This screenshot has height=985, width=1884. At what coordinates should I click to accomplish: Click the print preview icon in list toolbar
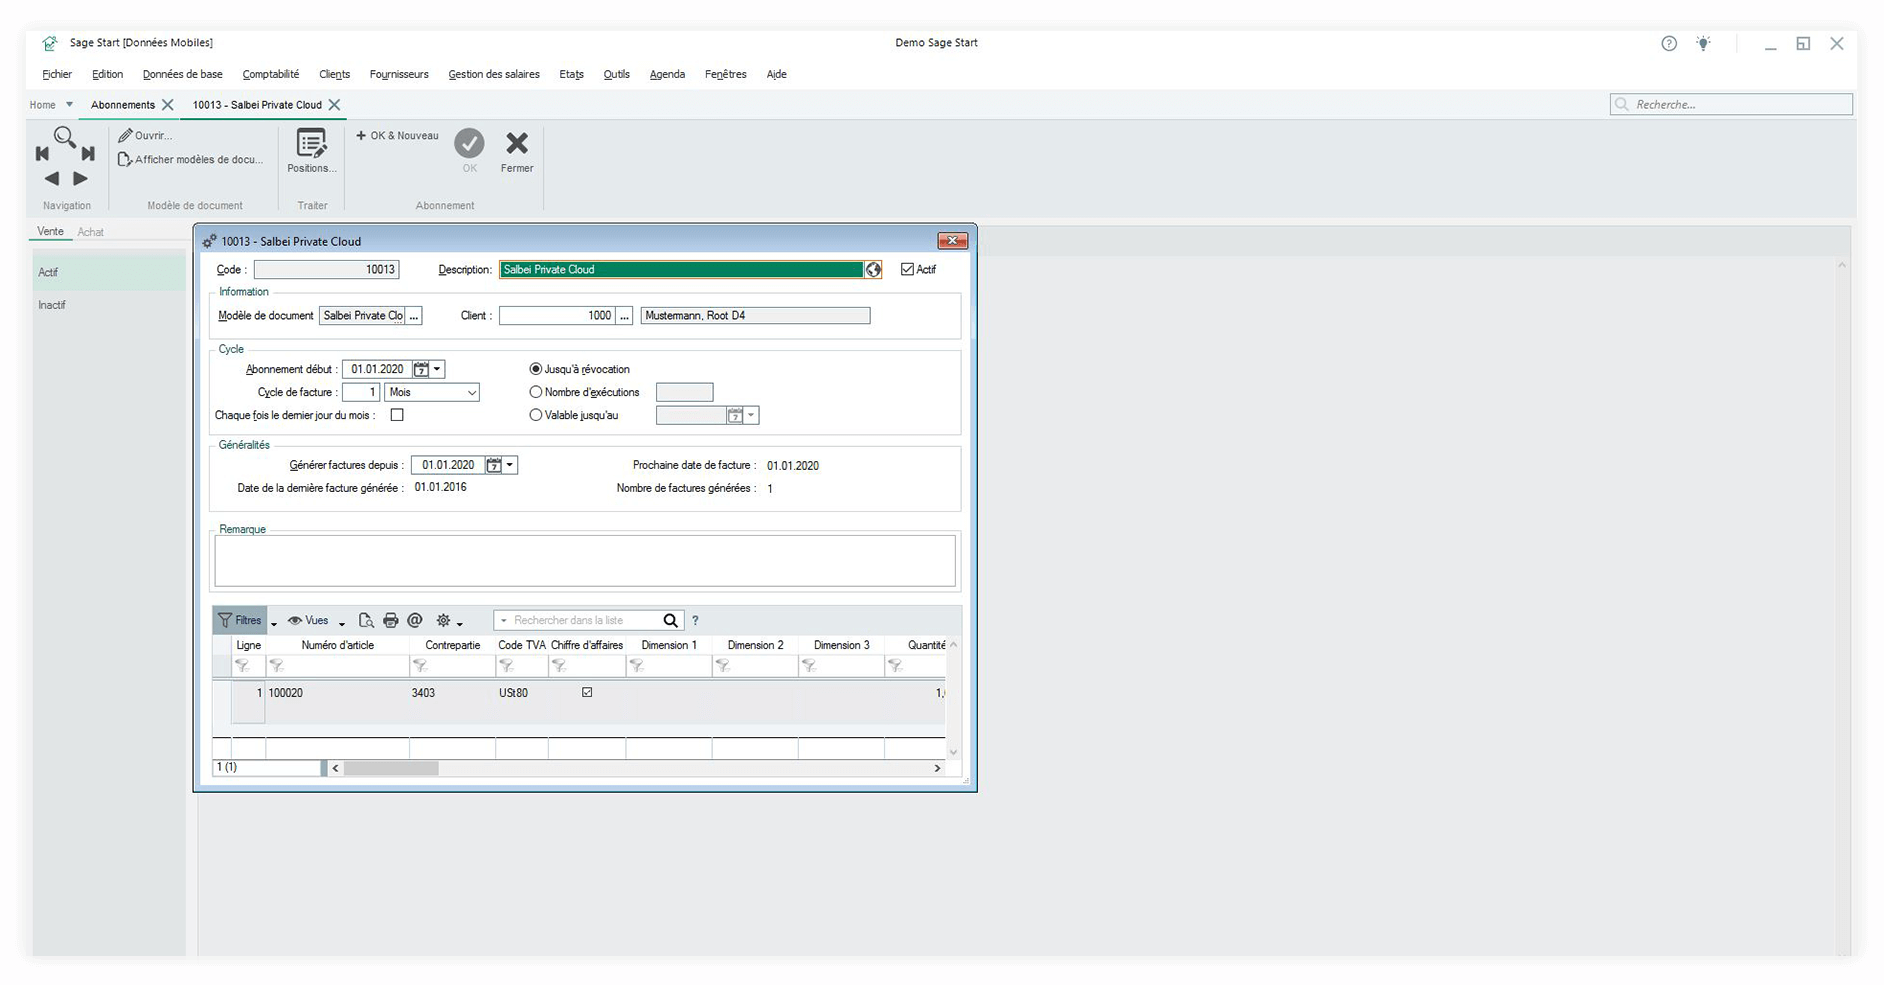coord(366,620)
